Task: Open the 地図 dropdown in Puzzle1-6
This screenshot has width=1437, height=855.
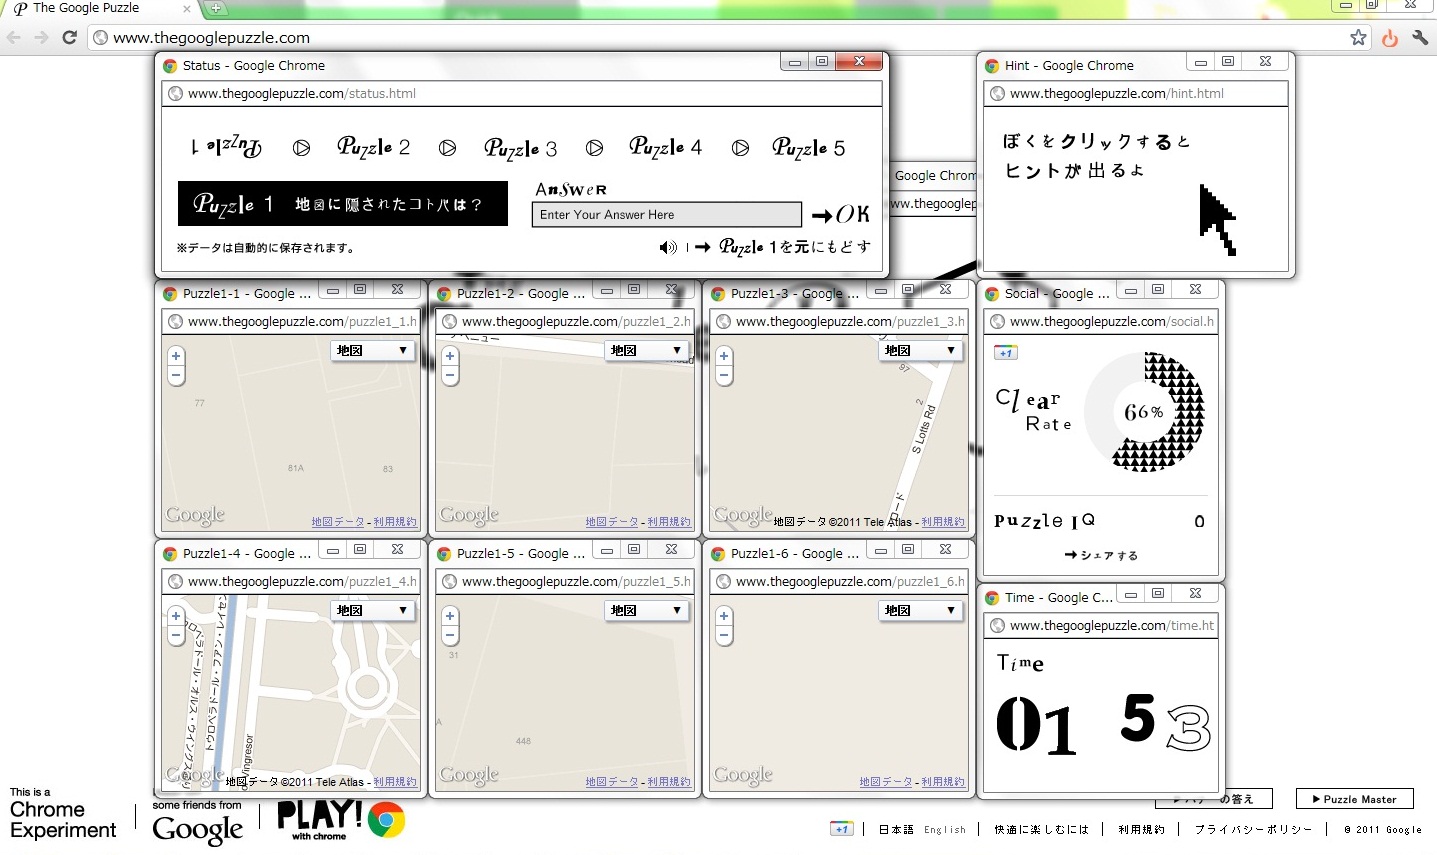Action: (921, 611)
